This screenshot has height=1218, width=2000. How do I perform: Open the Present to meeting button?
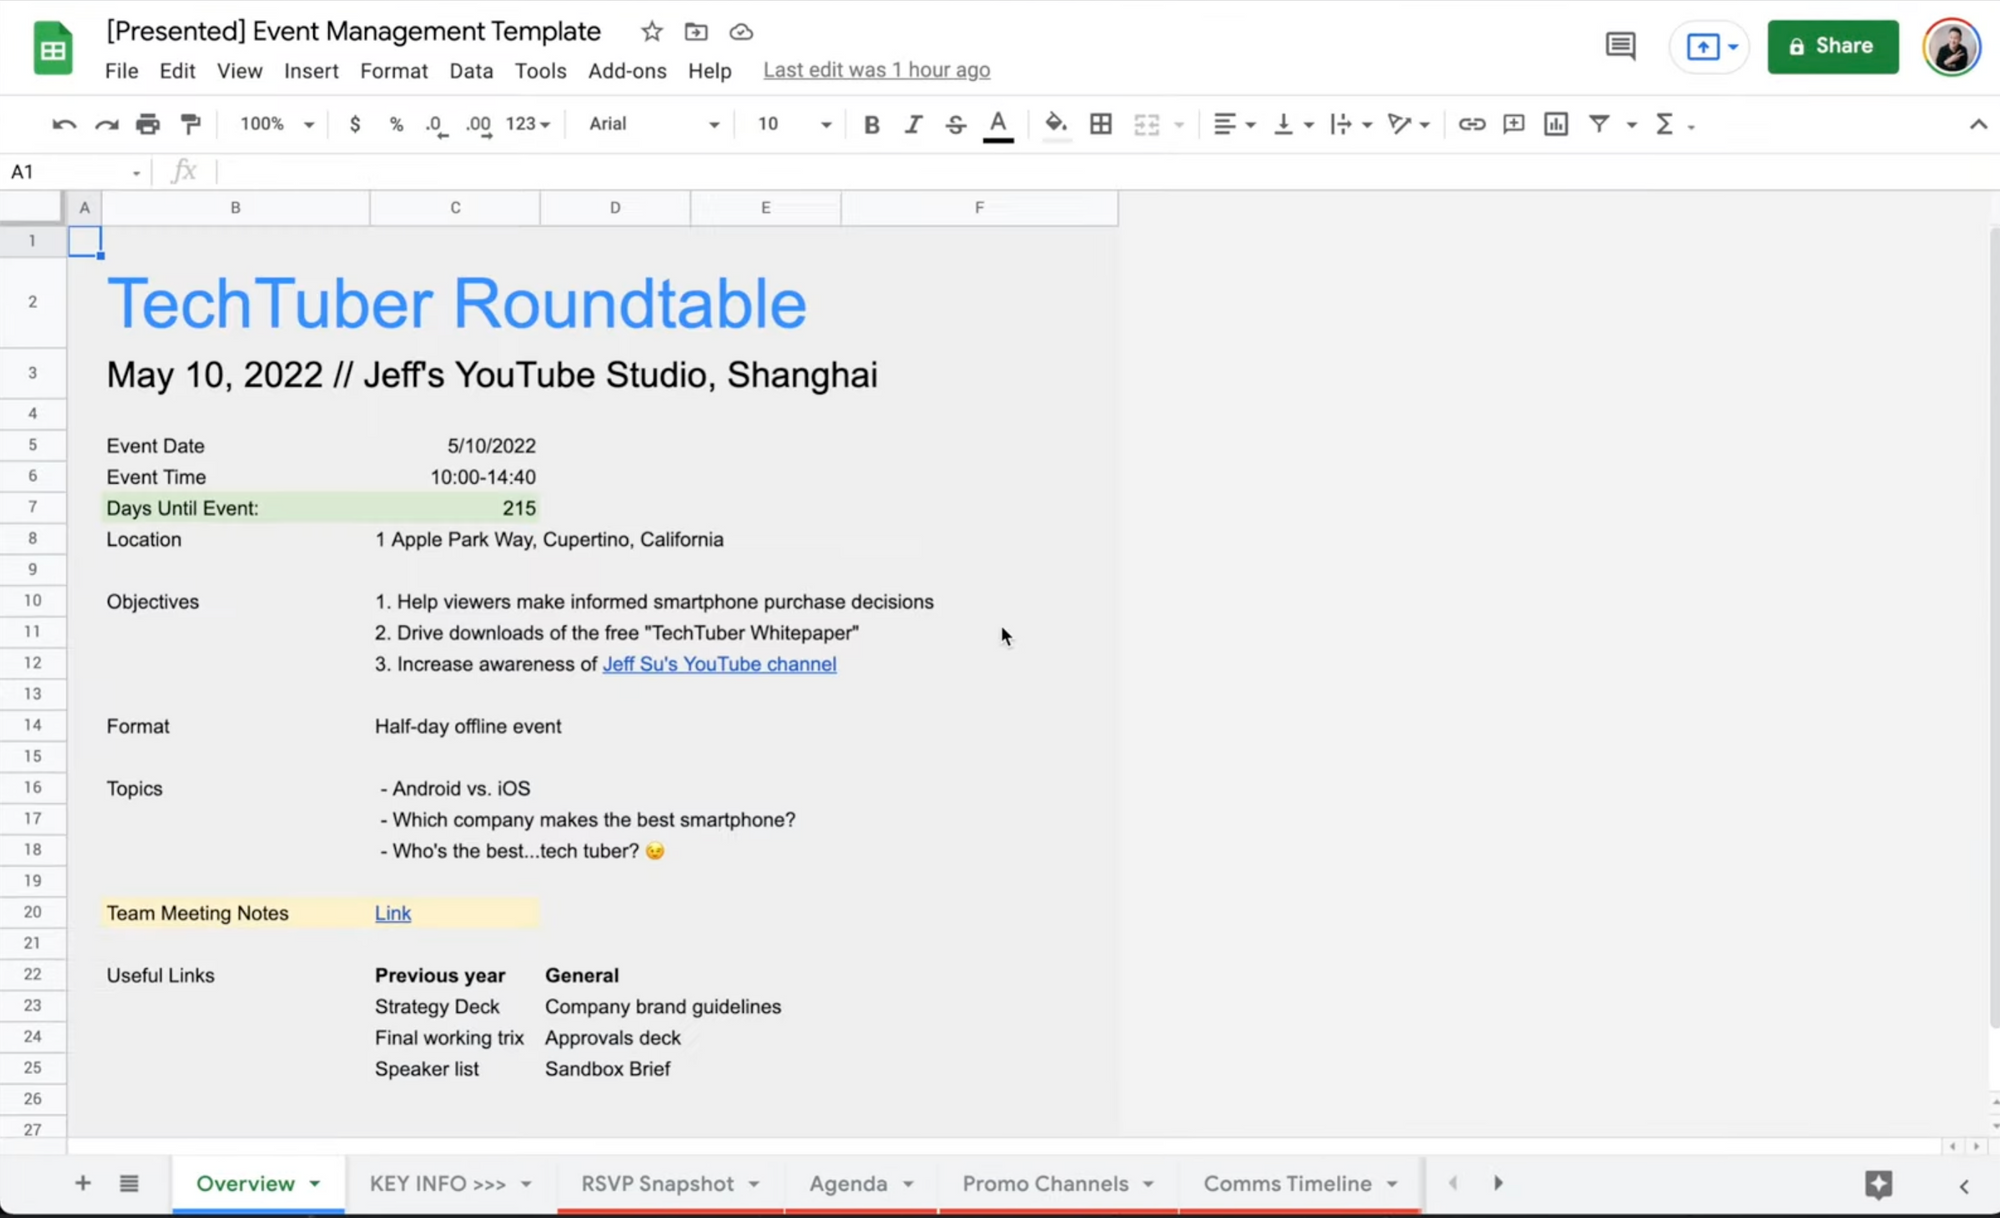point(1709,46)
